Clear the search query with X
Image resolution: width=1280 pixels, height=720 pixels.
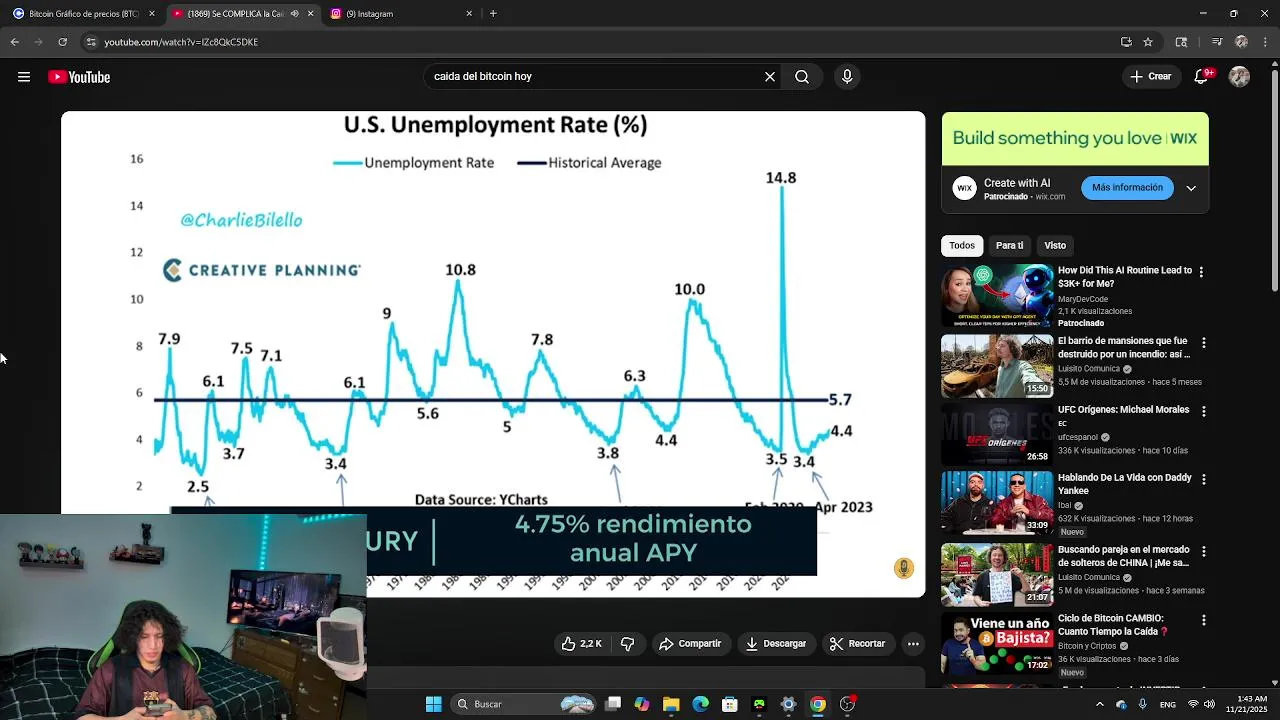(x=770, y=76)
